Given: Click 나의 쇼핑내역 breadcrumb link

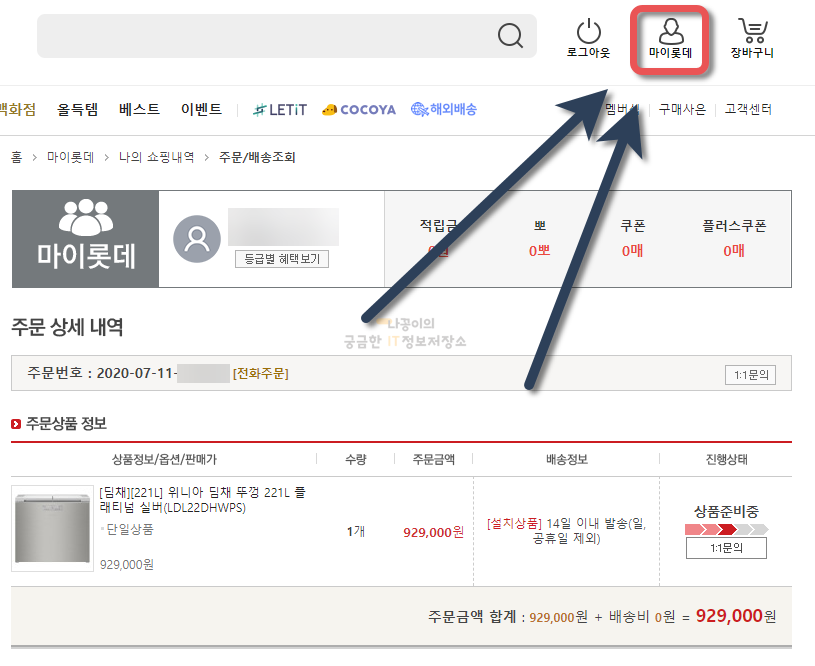Looking at the screenshot, I should [x=156, y=157].
